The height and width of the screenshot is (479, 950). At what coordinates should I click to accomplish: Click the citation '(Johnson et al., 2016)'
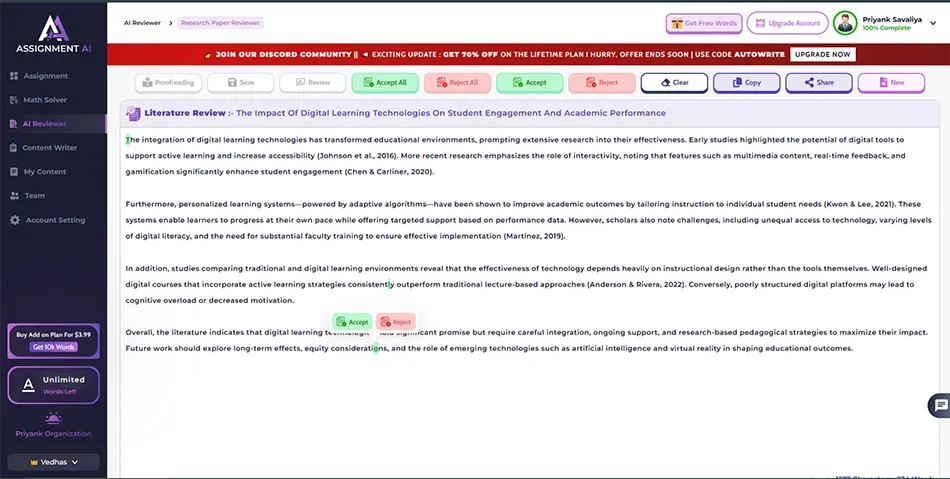coord(357,156)
